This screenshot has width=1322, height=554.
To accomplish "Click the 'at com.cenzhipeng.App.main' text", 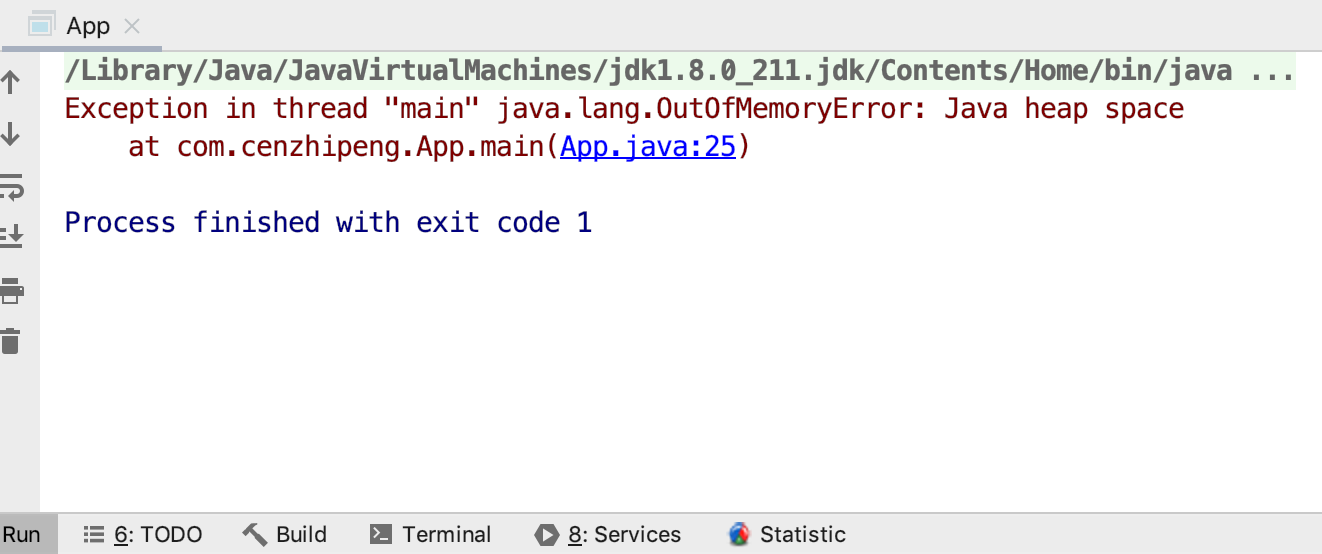I will tap(340, 147).
